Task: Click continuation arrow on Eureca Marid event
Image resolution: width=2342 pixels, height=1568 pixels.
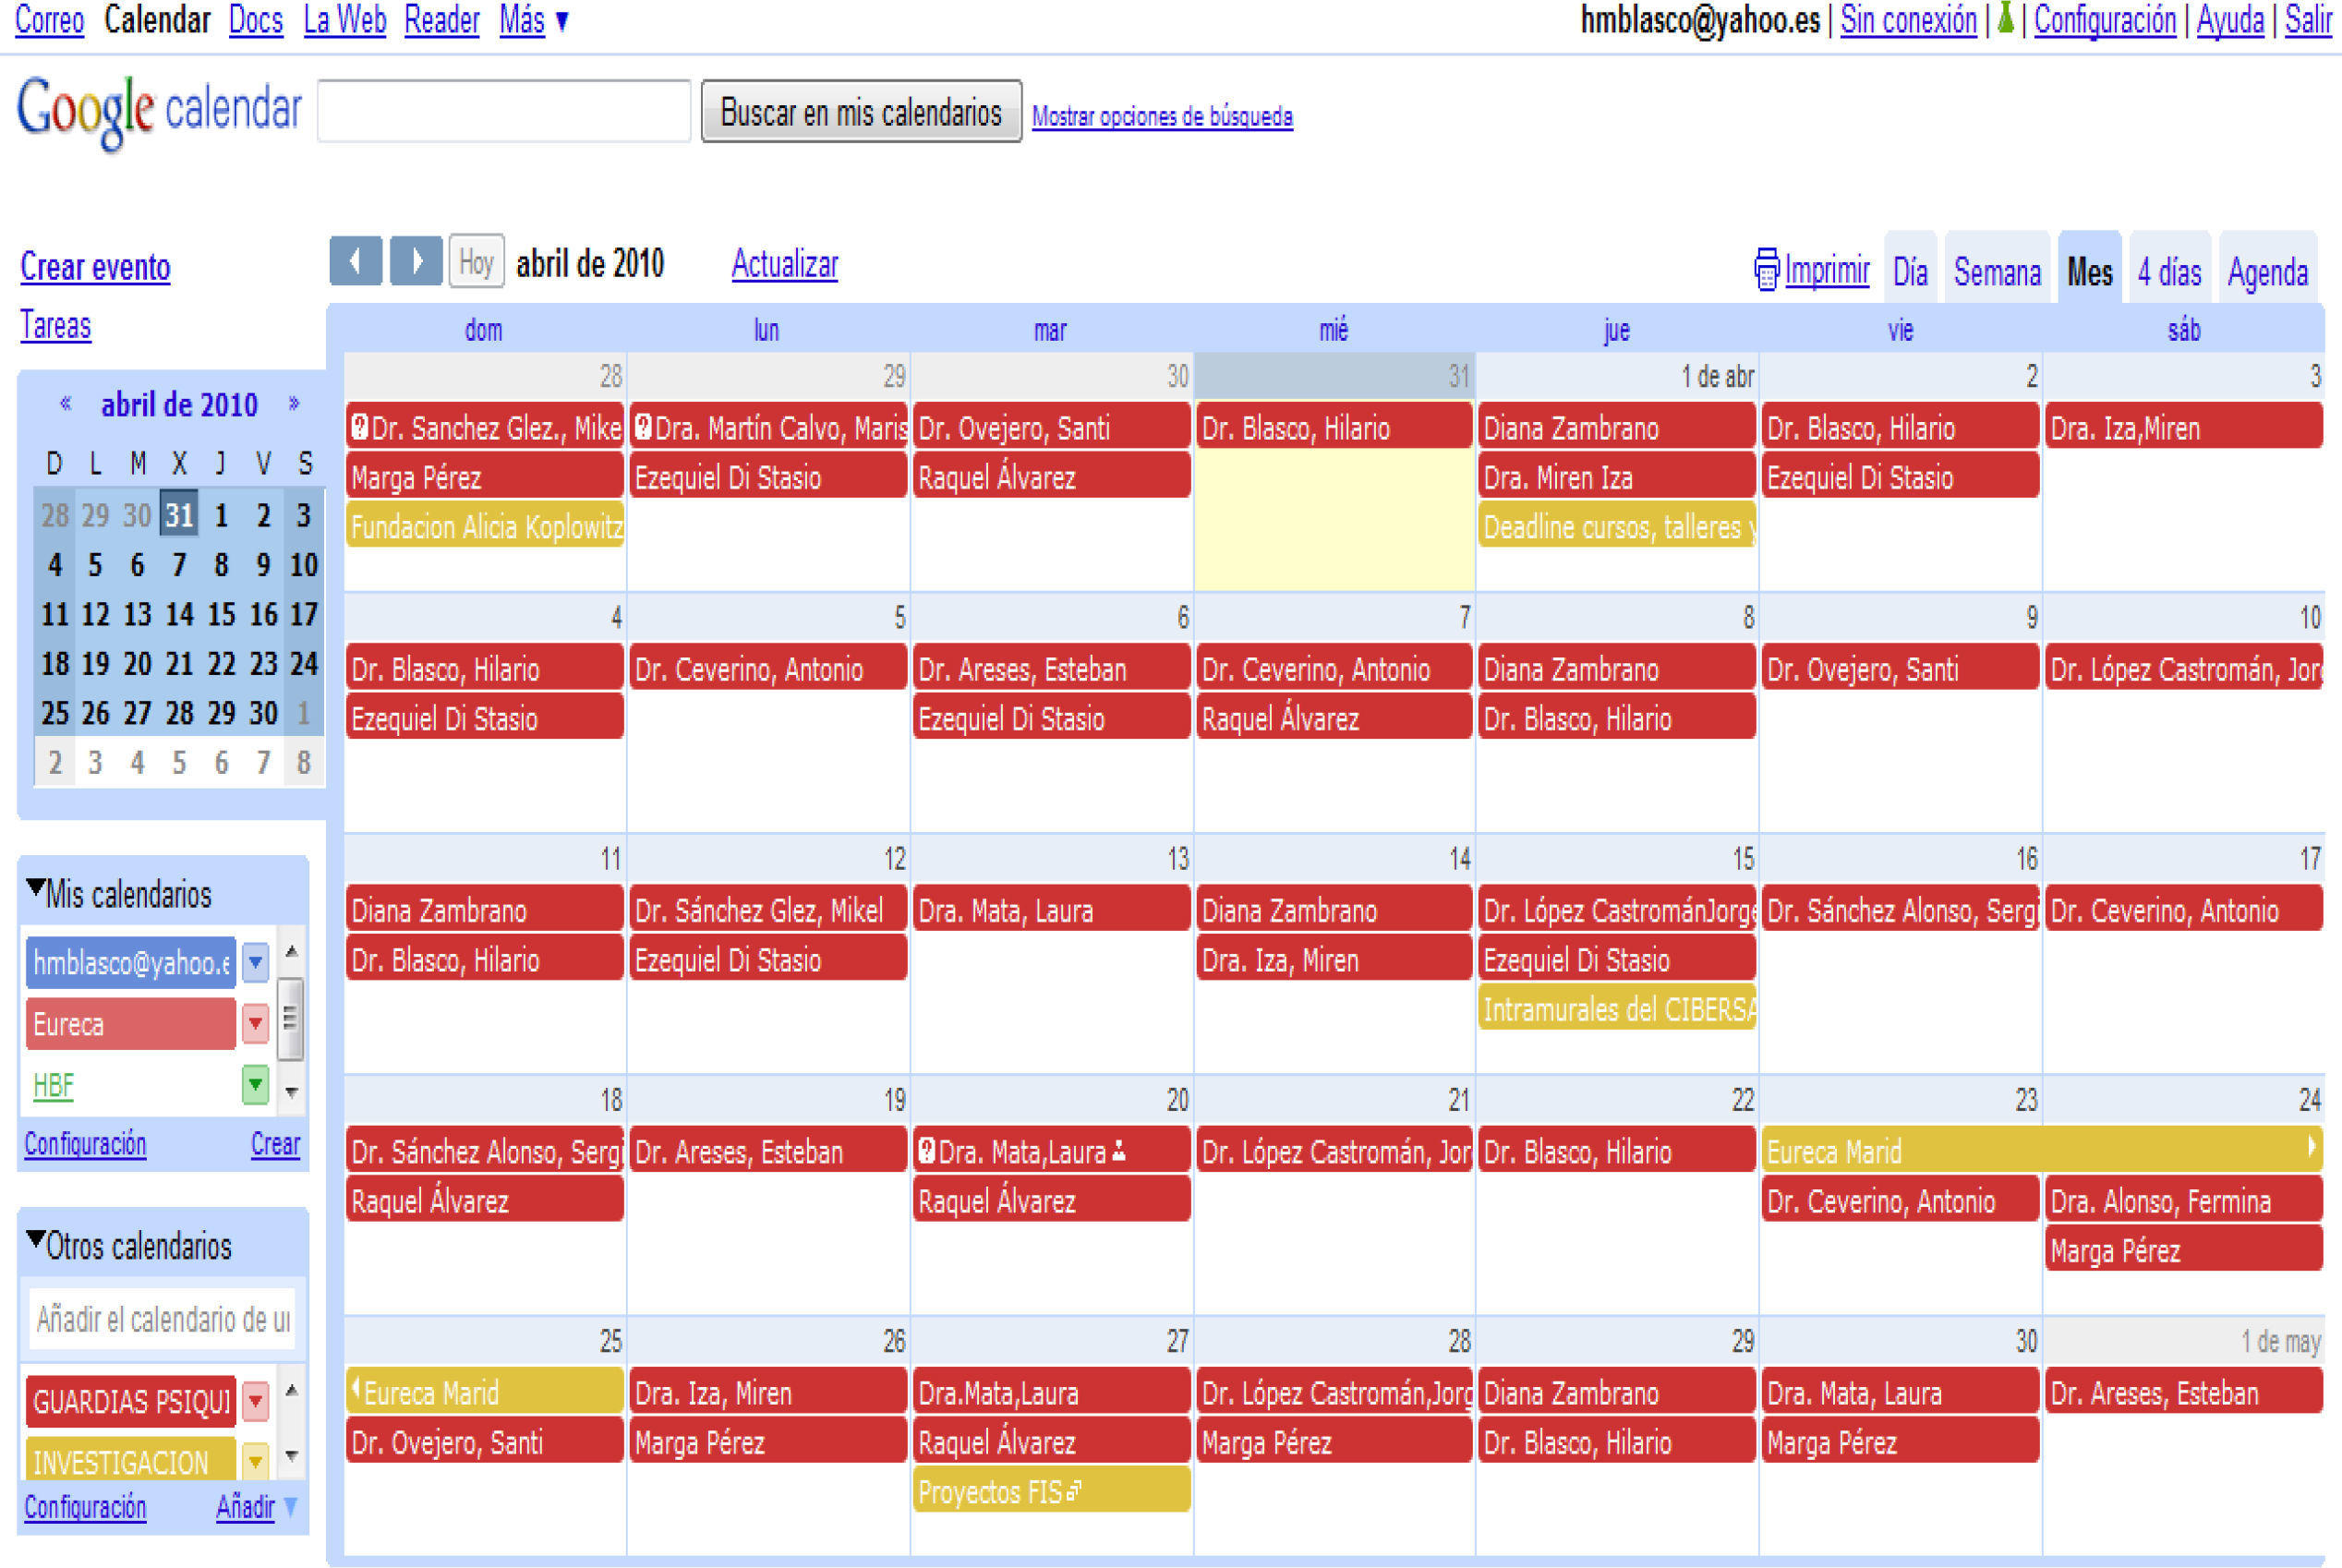Action: click(2311, 1147)
